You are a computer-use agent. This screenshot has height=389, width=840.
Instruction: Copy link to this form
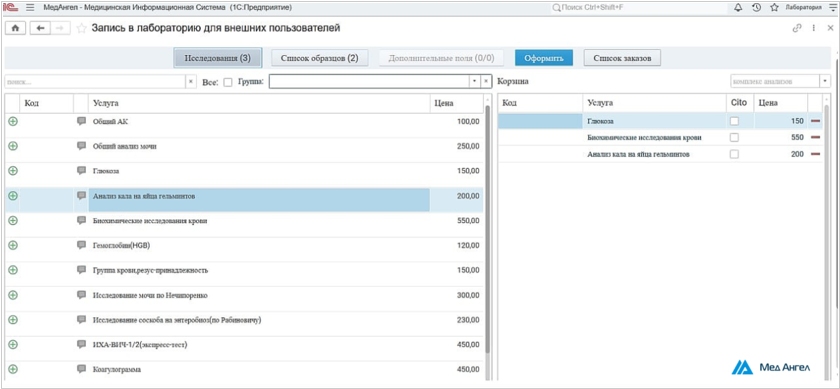tap(797, 28)
